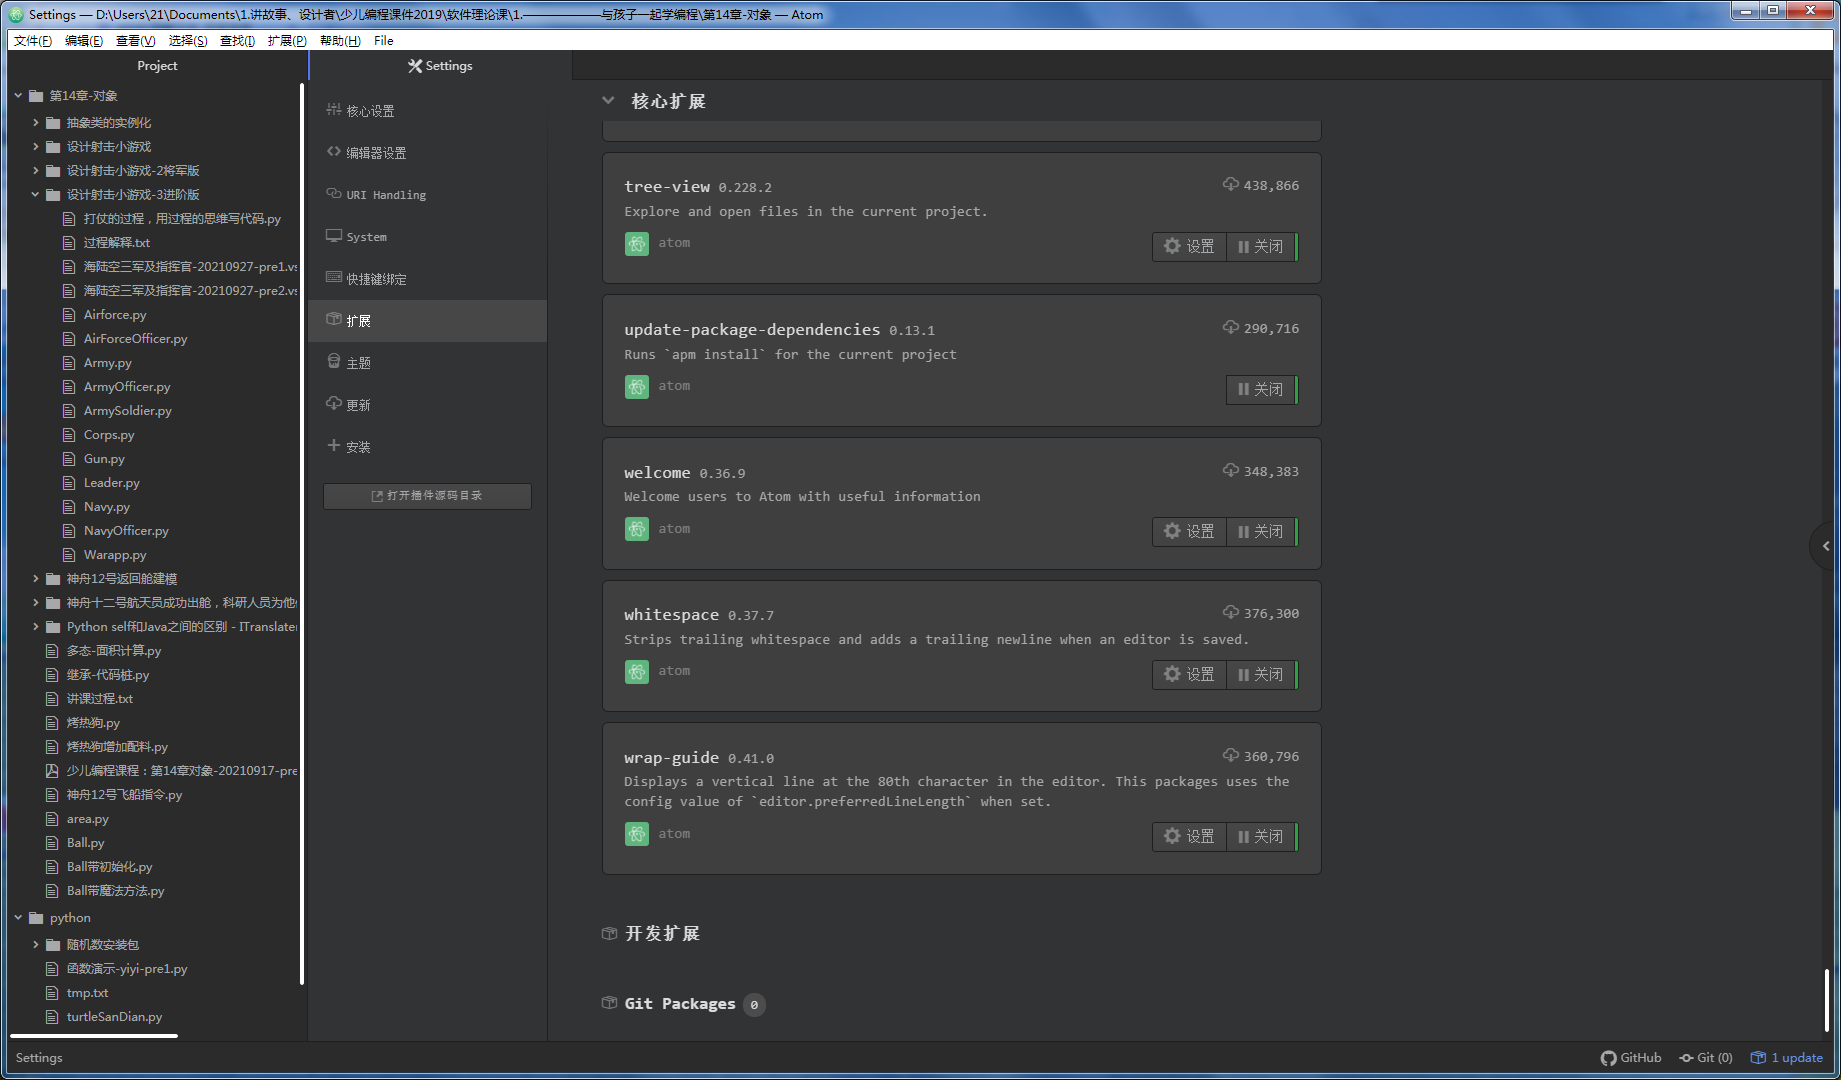Click download count icon on tree-view card
Viewport: 1841px width, 1080px height.
point(1231,185)
